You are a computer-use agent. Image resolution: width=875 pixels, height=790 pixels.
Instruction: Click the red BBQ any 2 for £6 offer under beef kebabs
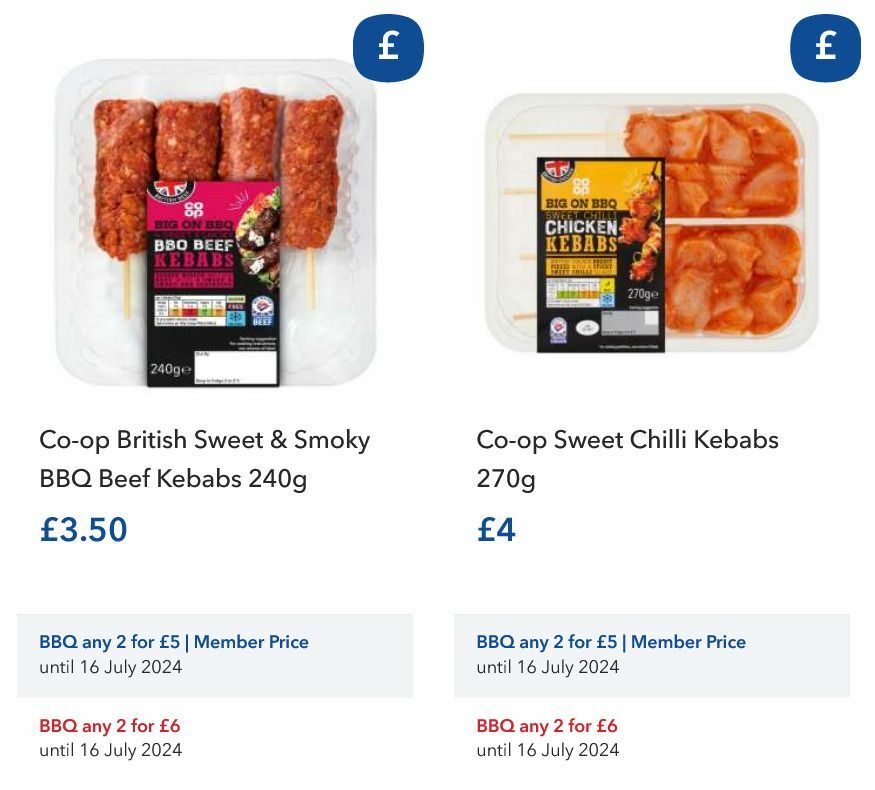pyautogui.click(x=110, y=726)
